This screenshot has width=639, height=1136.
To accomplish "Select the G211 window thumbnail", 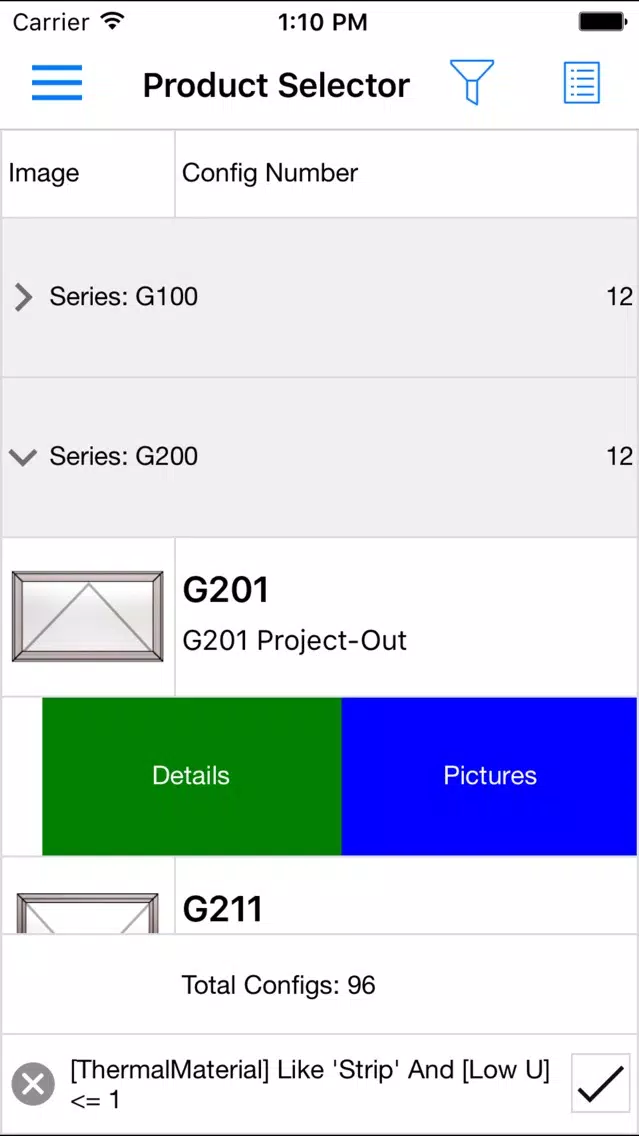I will 88,912.
